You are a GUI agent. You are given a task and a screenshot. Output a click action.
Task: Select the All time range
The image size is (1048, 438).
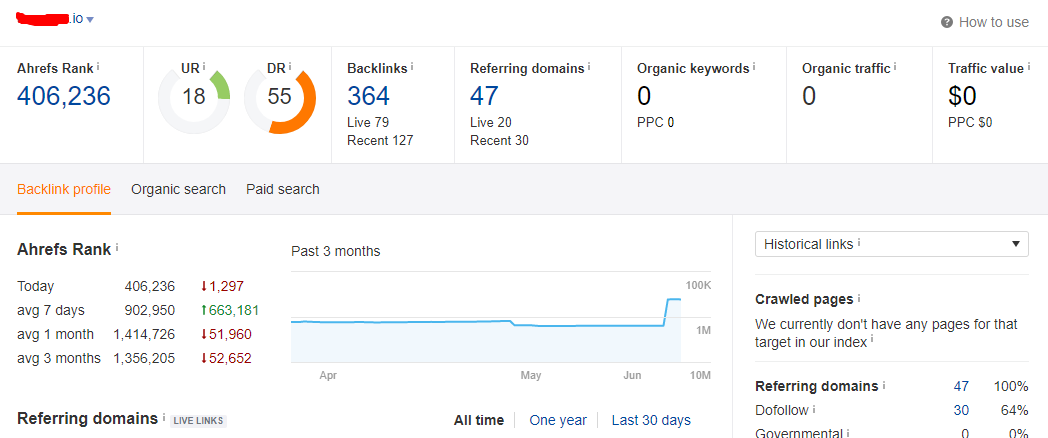[479, 420]
